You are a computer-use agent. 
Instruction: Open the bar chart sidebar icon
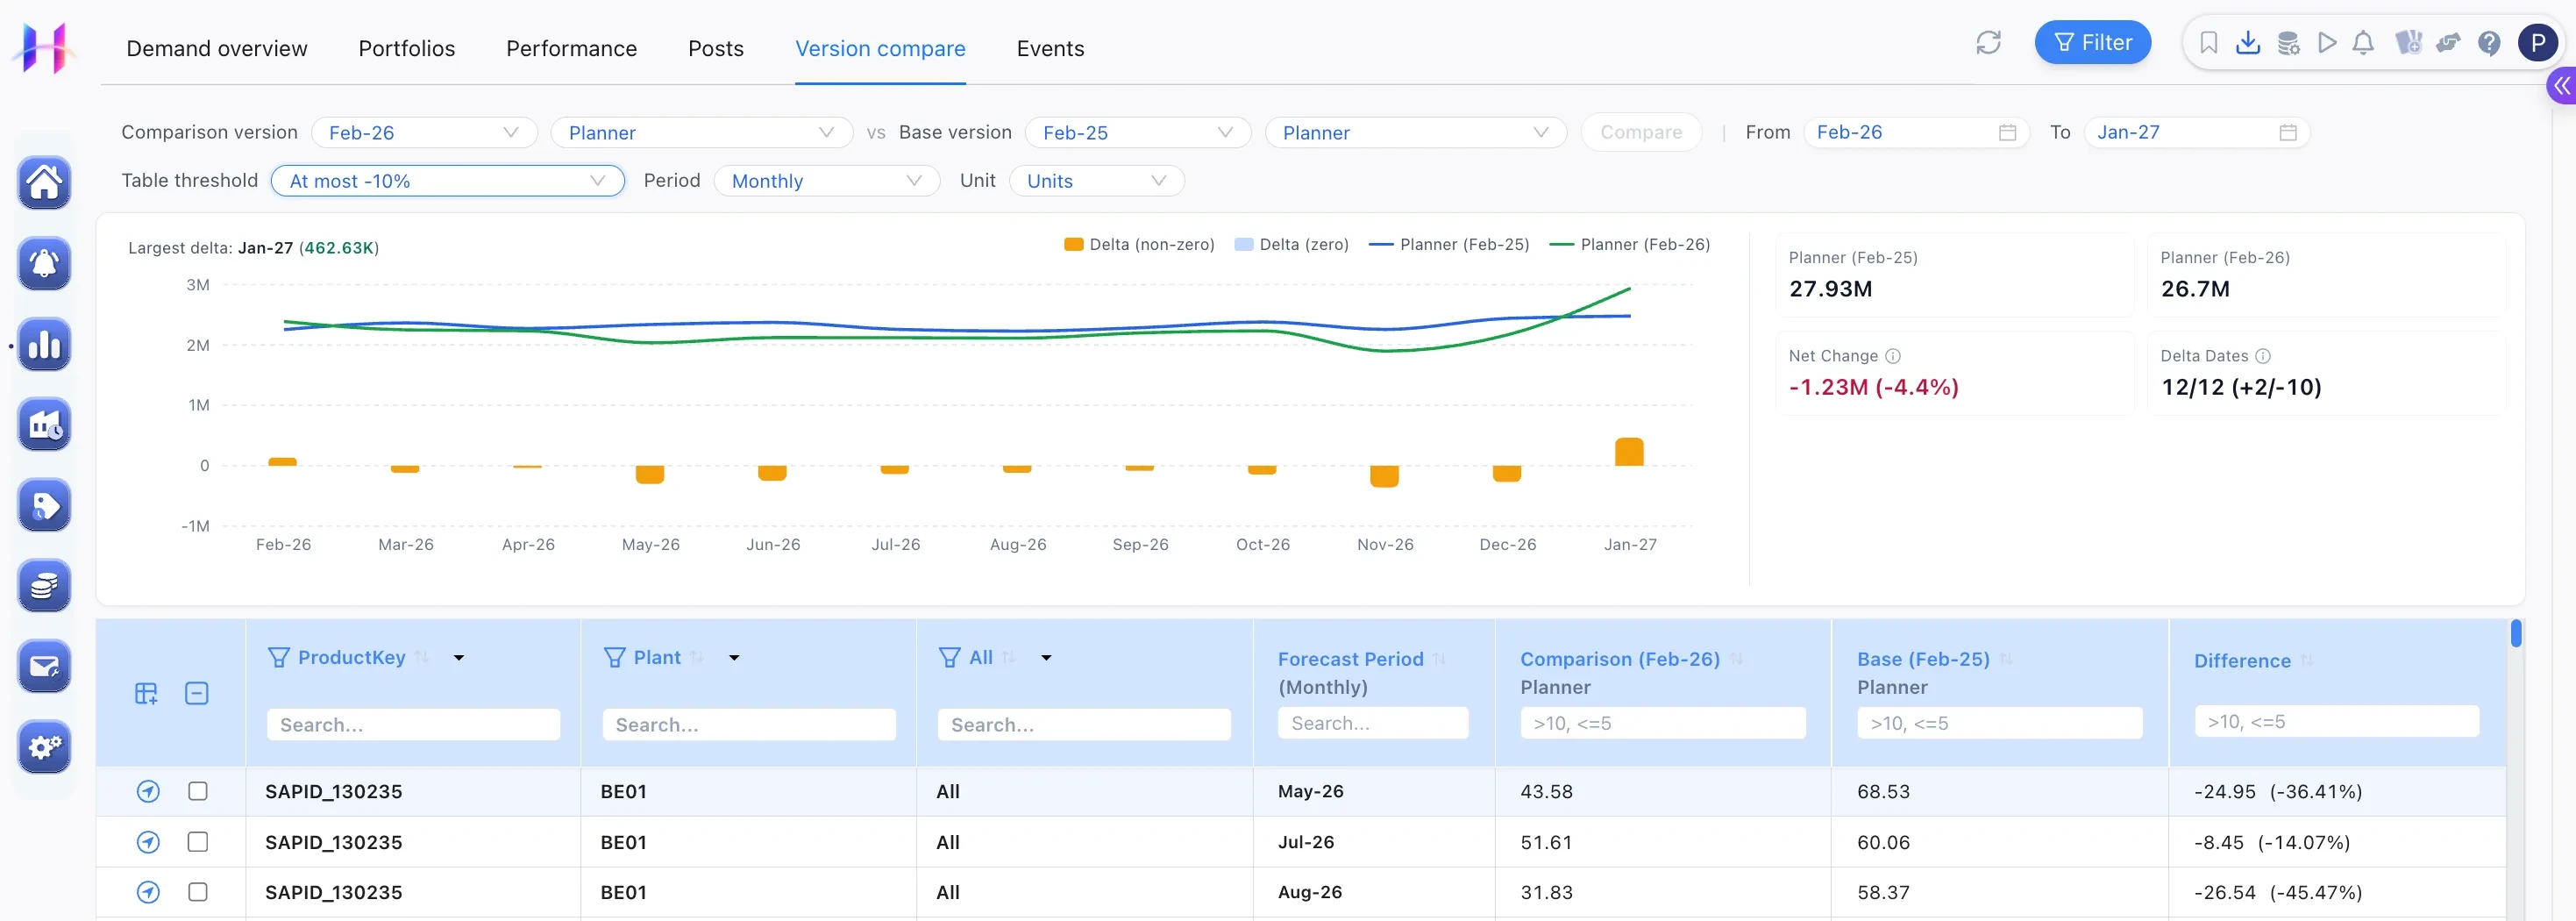click(44, 345)
